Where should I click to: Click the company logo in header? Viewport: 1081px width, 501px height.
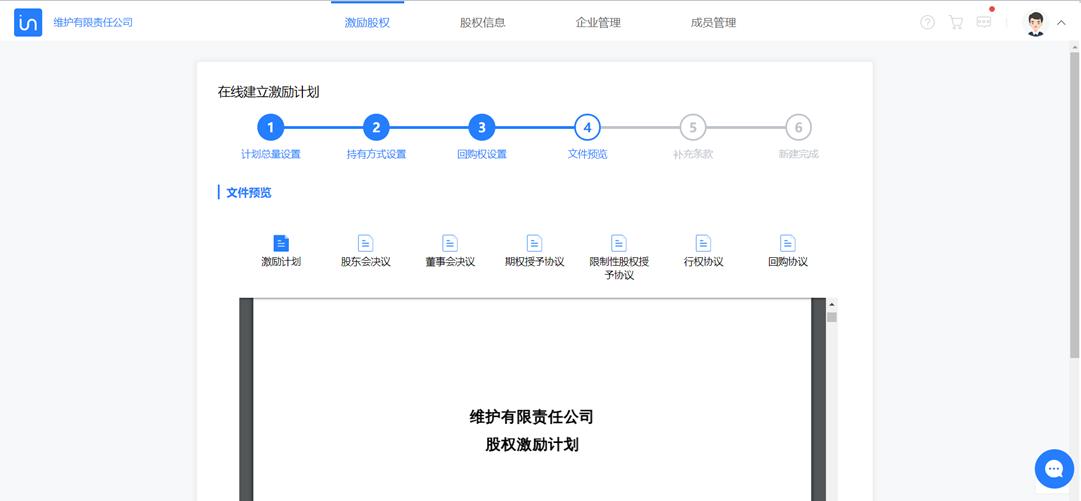pos(28,22)
